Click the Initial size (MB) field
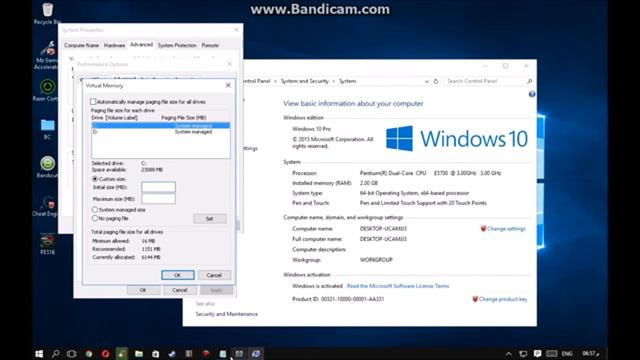 click(x=158, y=187)
